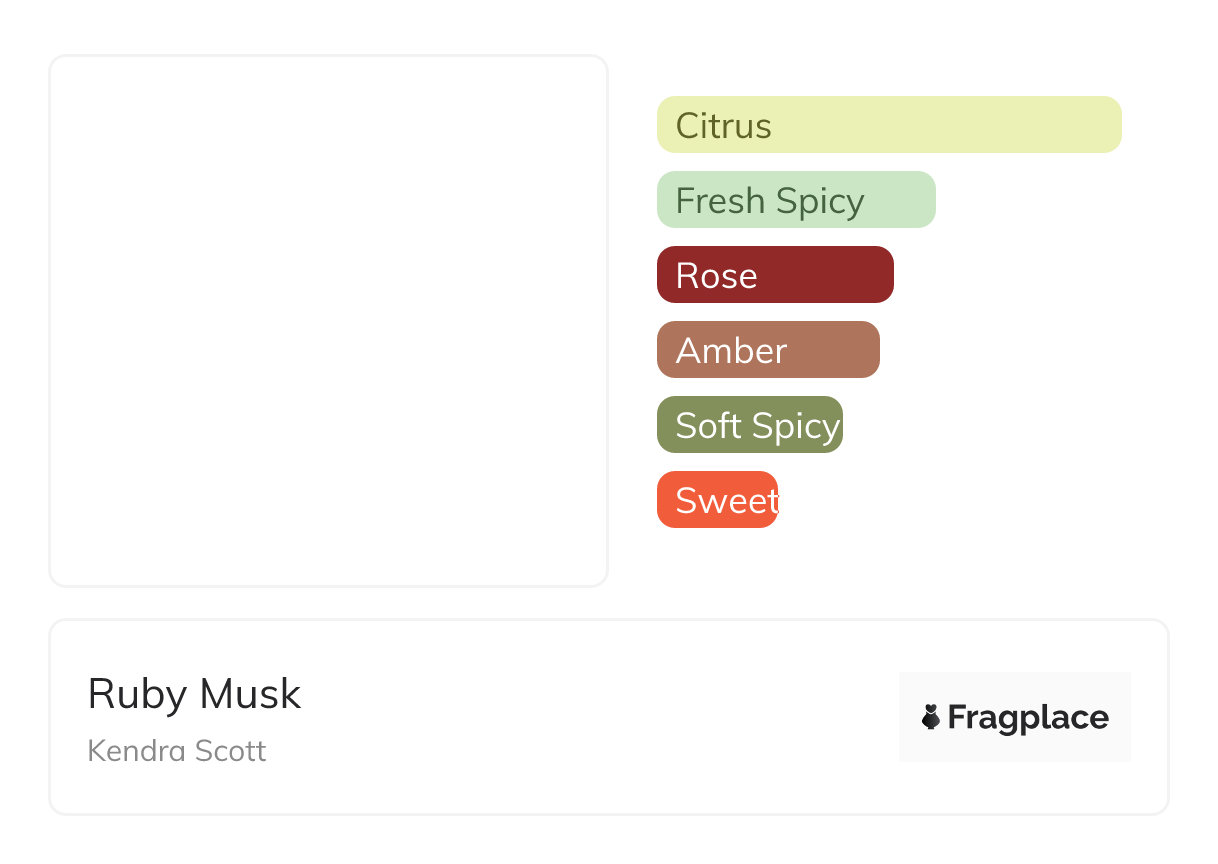
Task: Click the white "Amber" text
Action: click(731, 351)
